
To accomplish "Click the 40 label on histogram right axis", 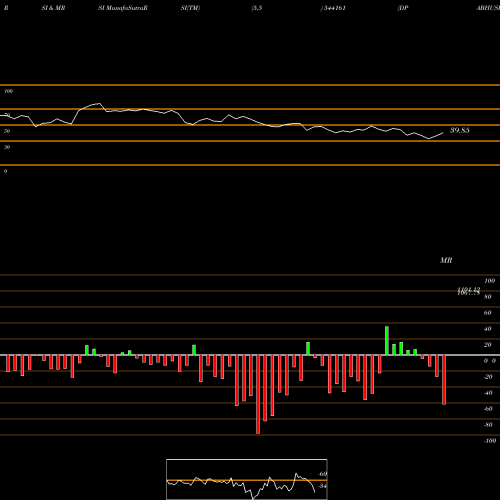I will pos(488,329).
